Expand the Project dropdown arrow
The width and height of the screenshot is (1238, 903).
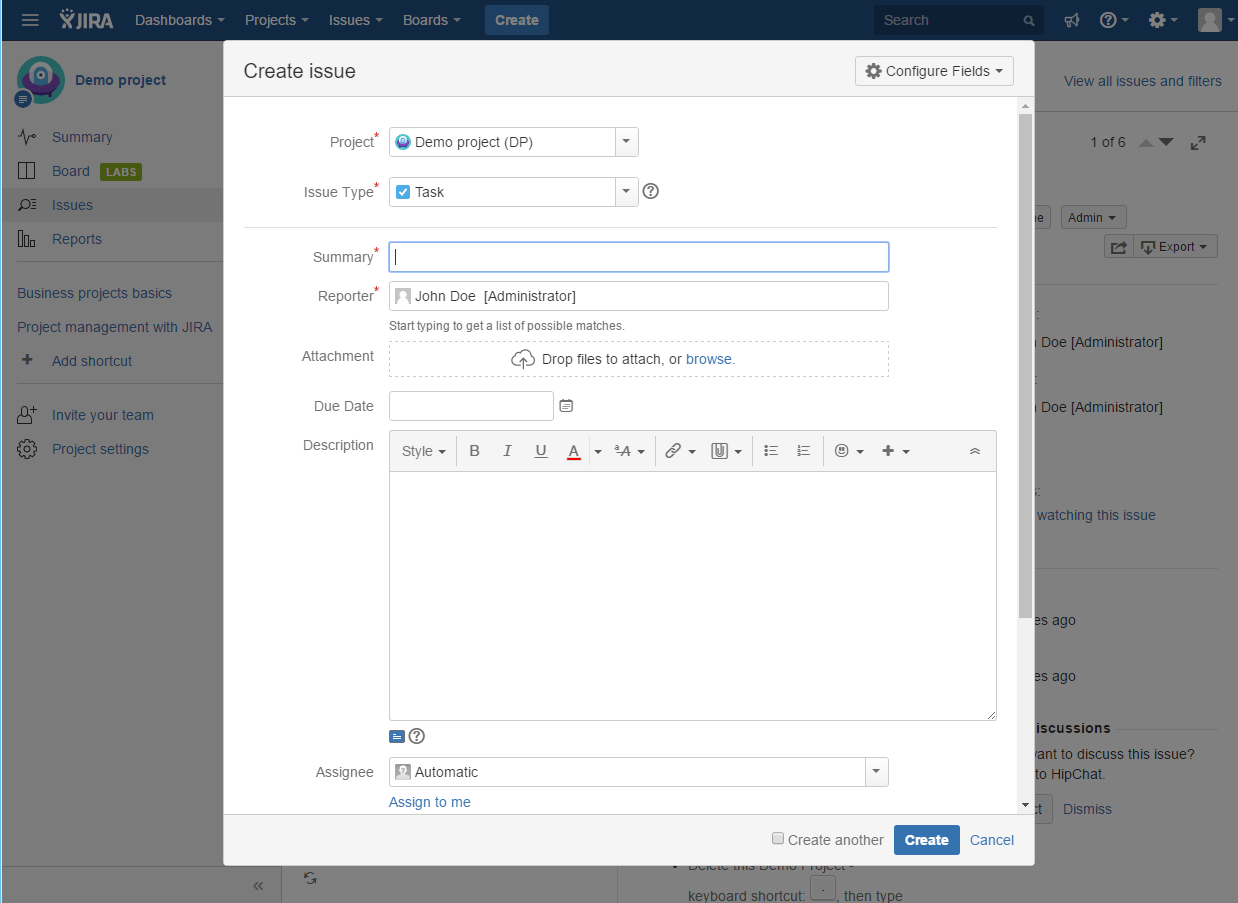(626, 142)
